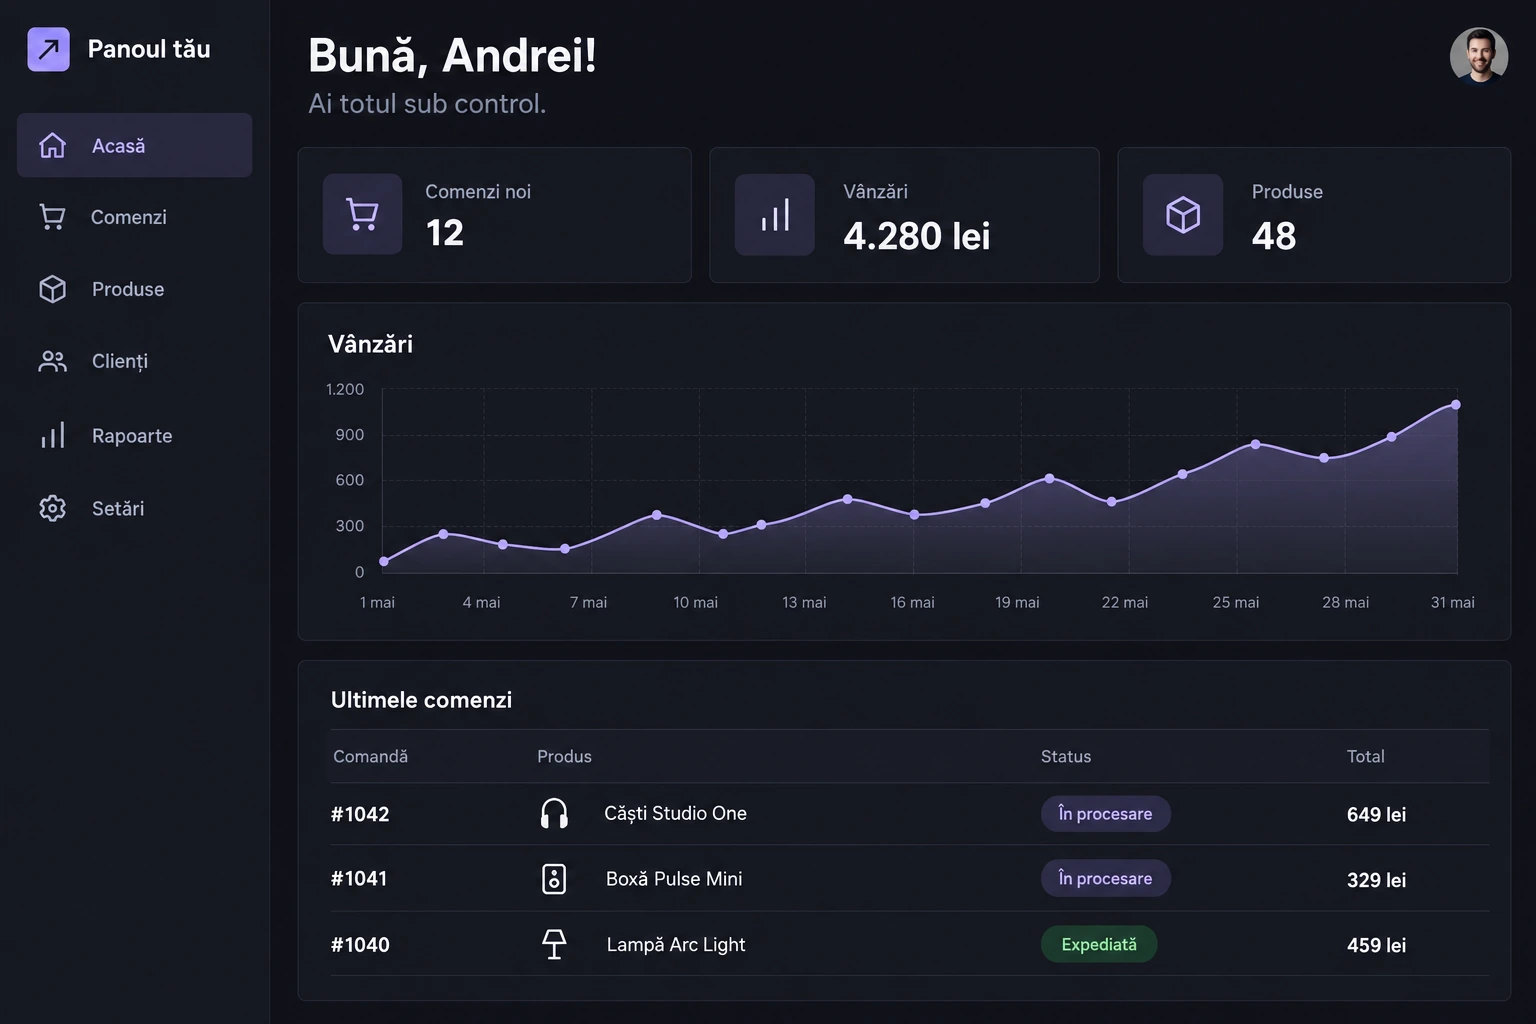Click the În procesare badge for order #1041
This screenshot has width=1536, height=1024.
click(1105, 878)
